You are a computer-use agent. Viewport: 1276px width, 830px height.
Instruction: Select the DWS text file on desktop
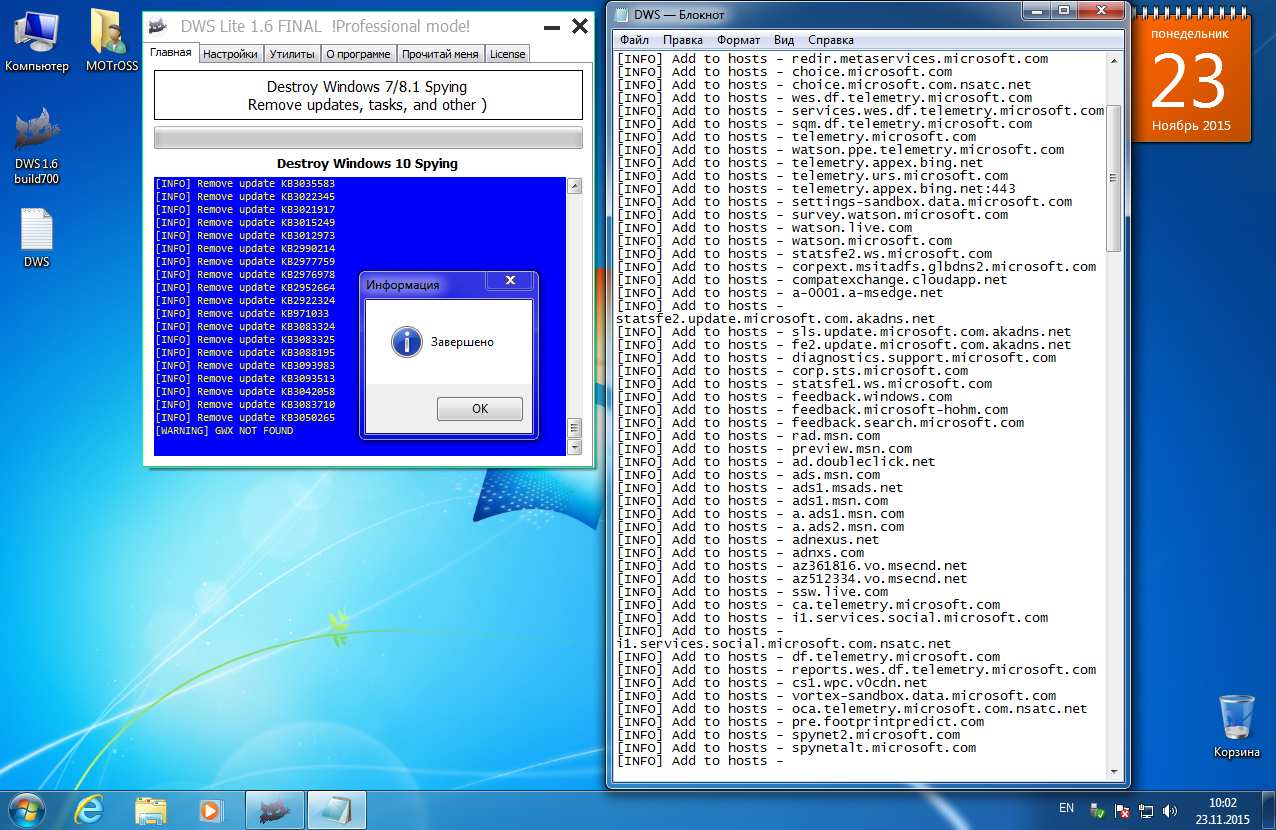37,238
